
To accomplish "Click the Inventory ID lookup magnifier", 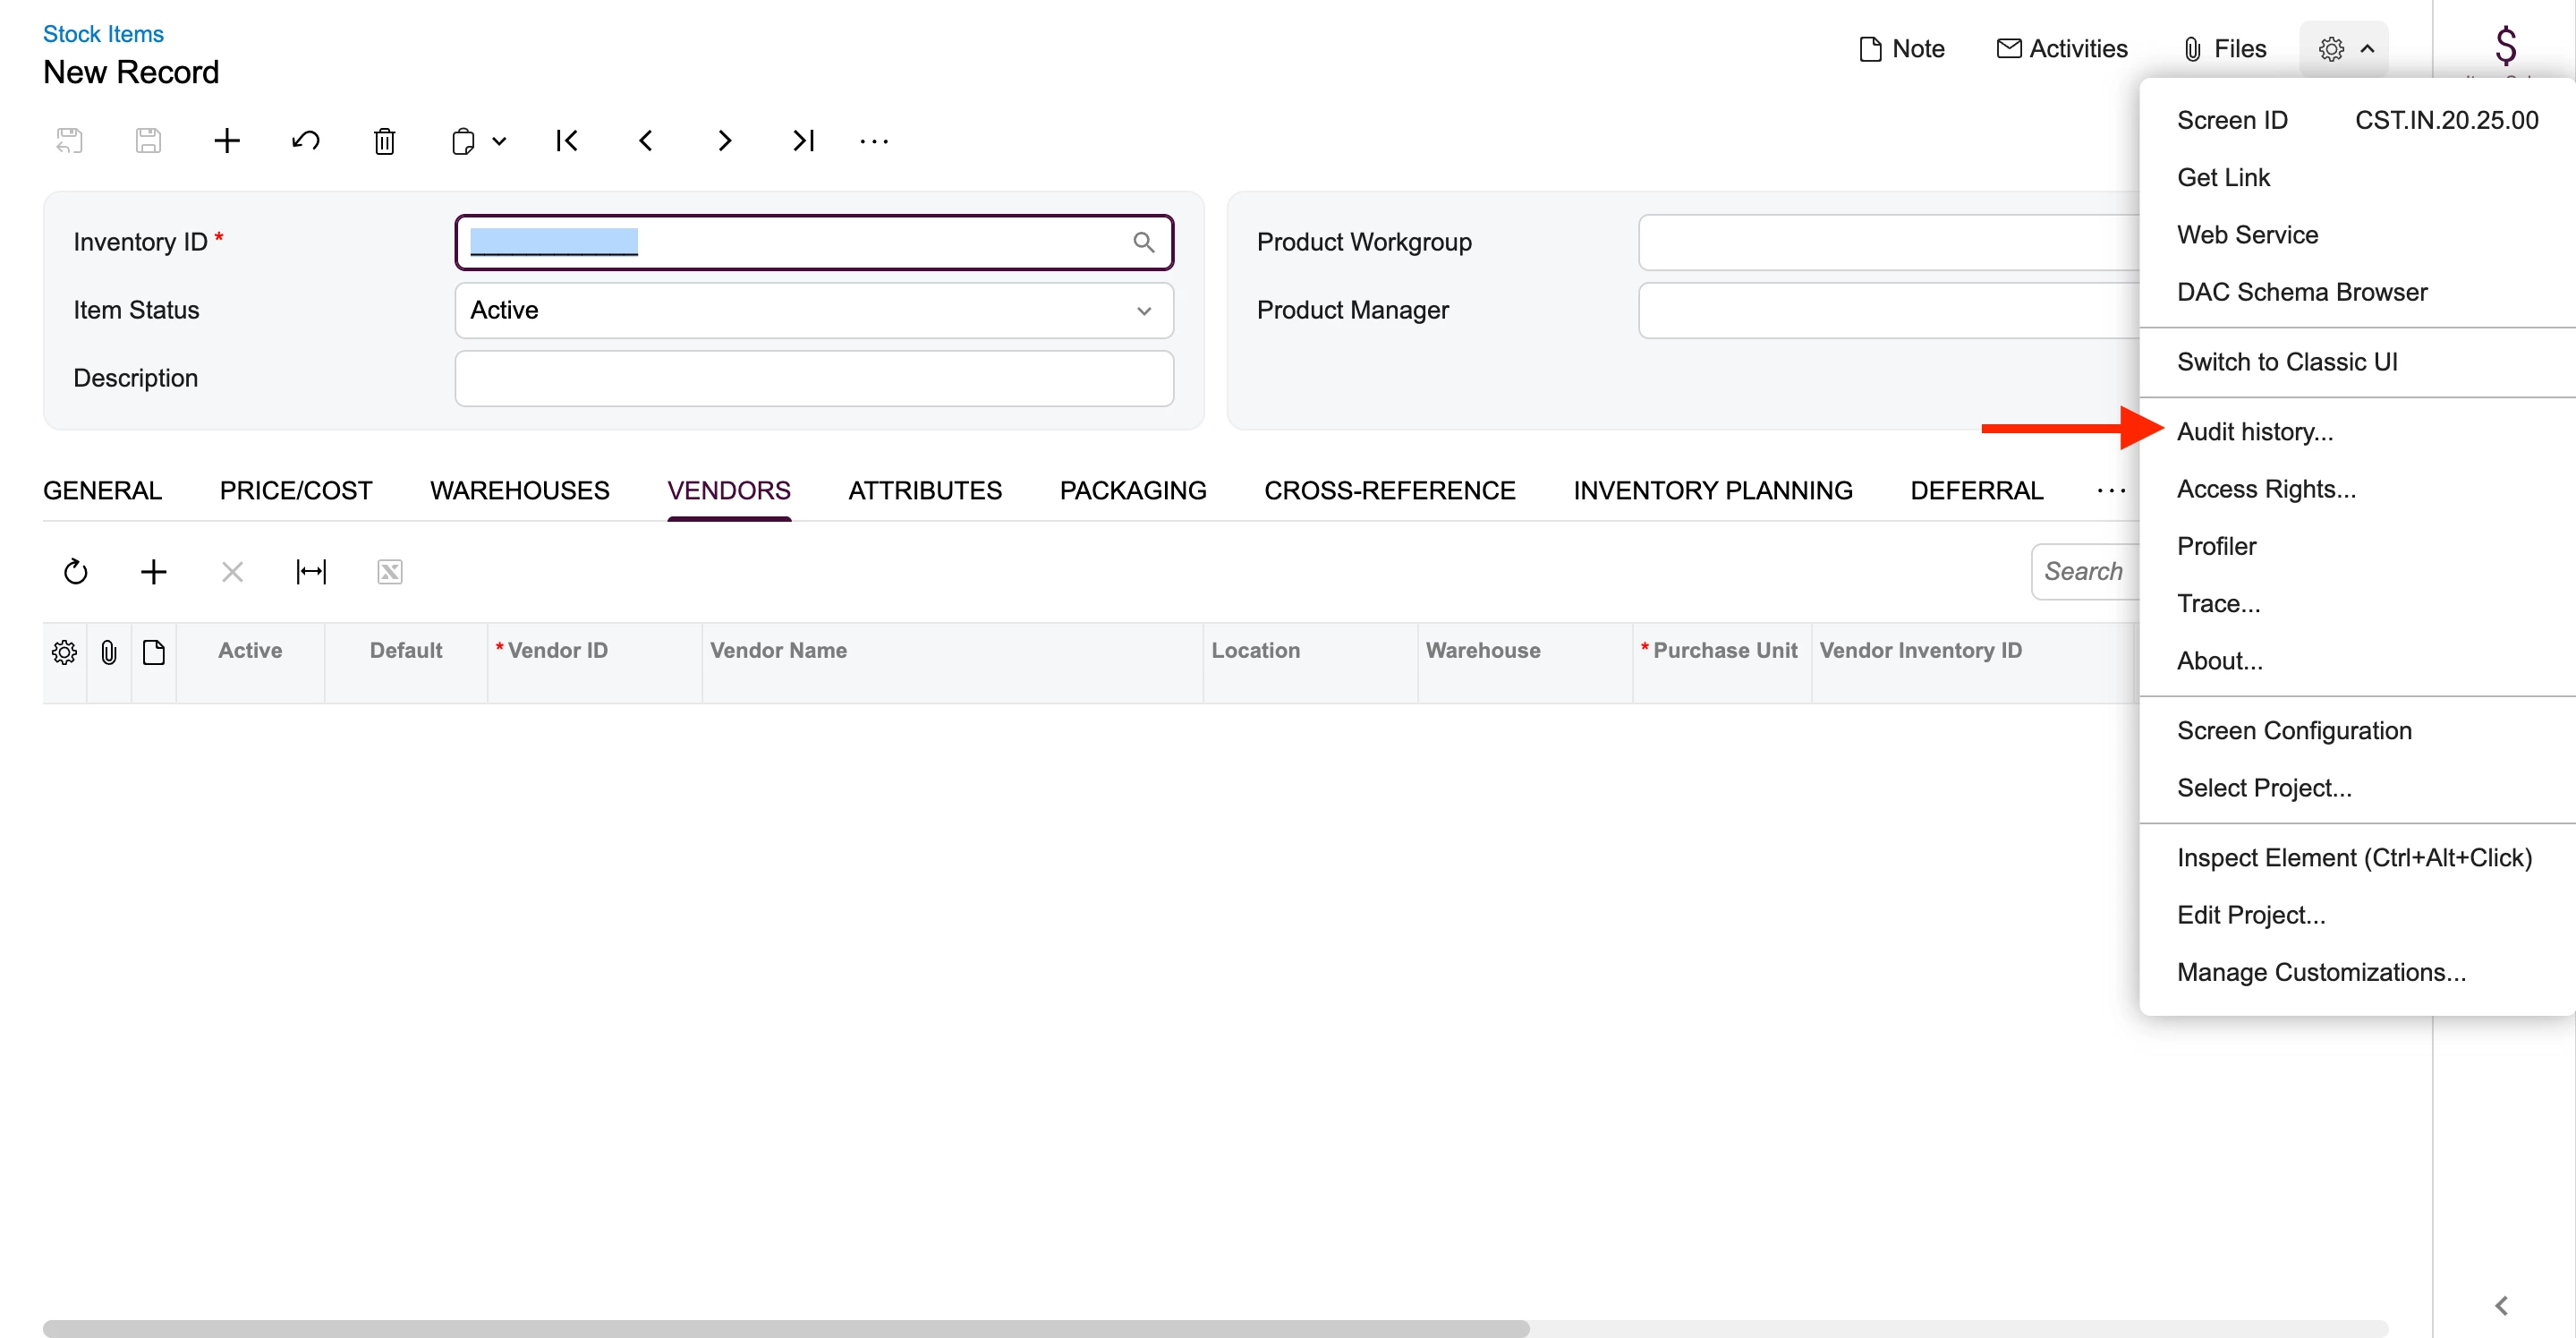I will click(1143, 242).
